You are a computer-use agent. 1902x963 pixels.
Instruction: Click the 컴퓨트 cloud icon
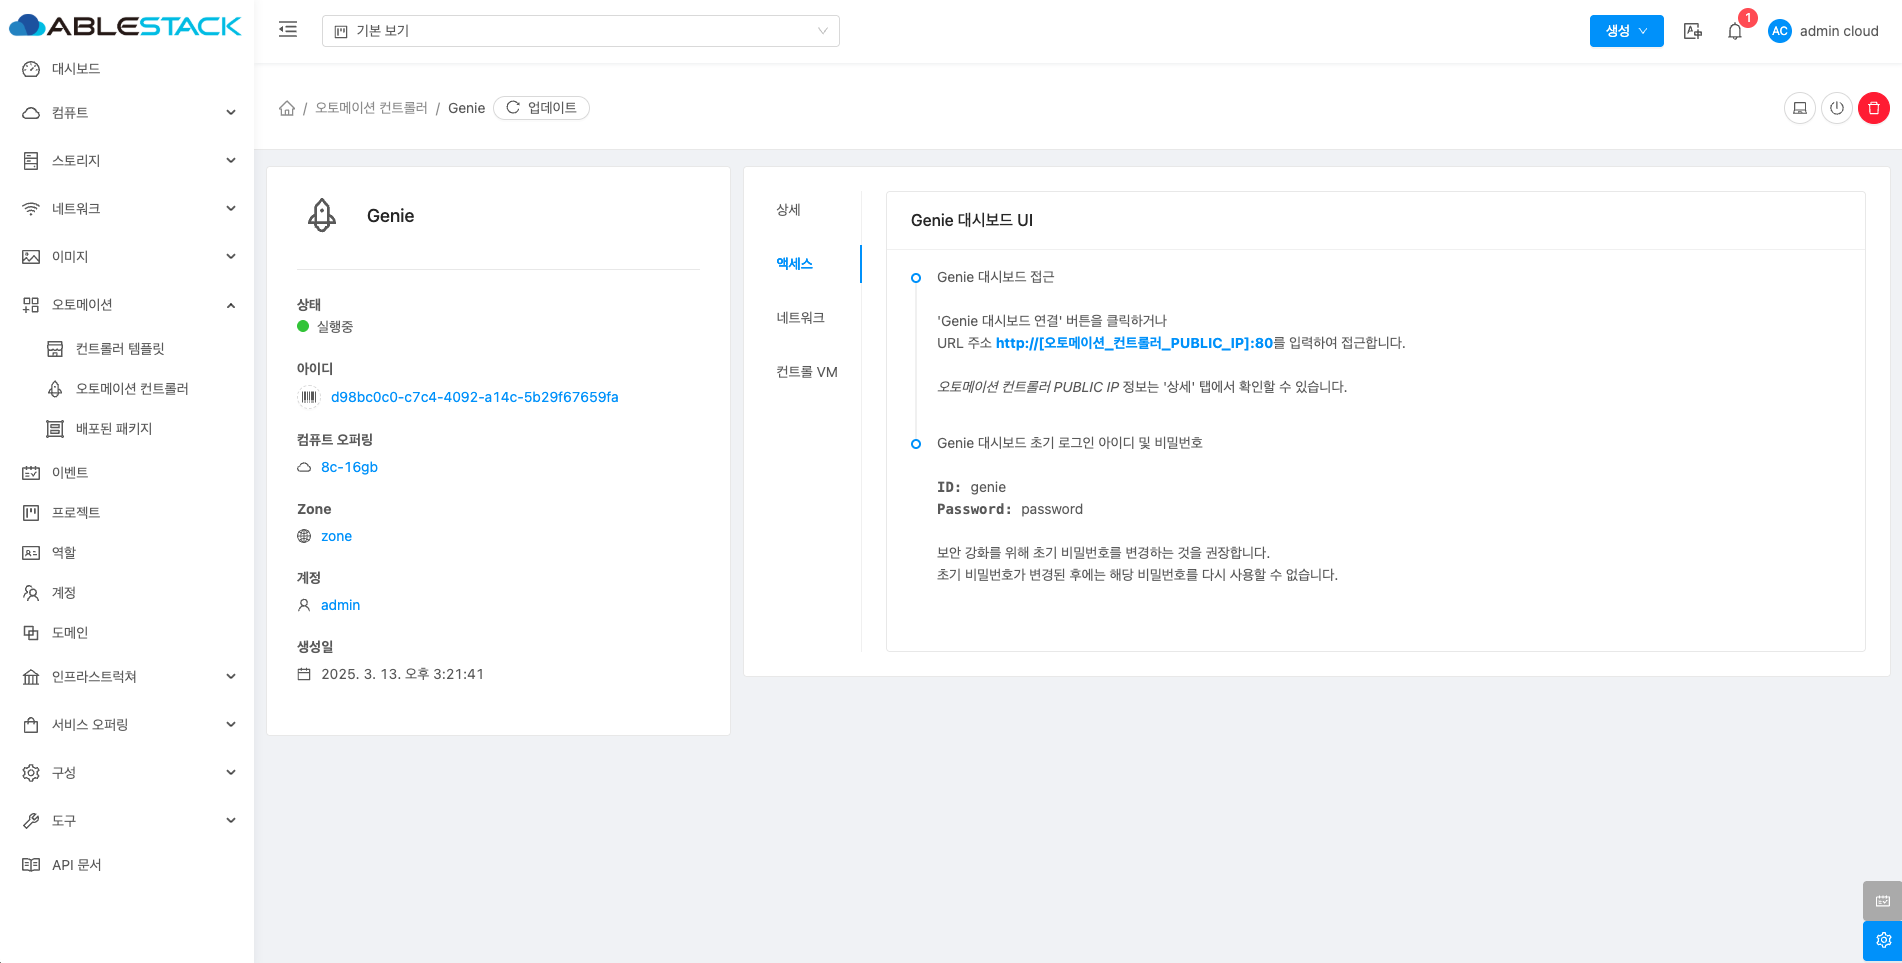(31, 113)
